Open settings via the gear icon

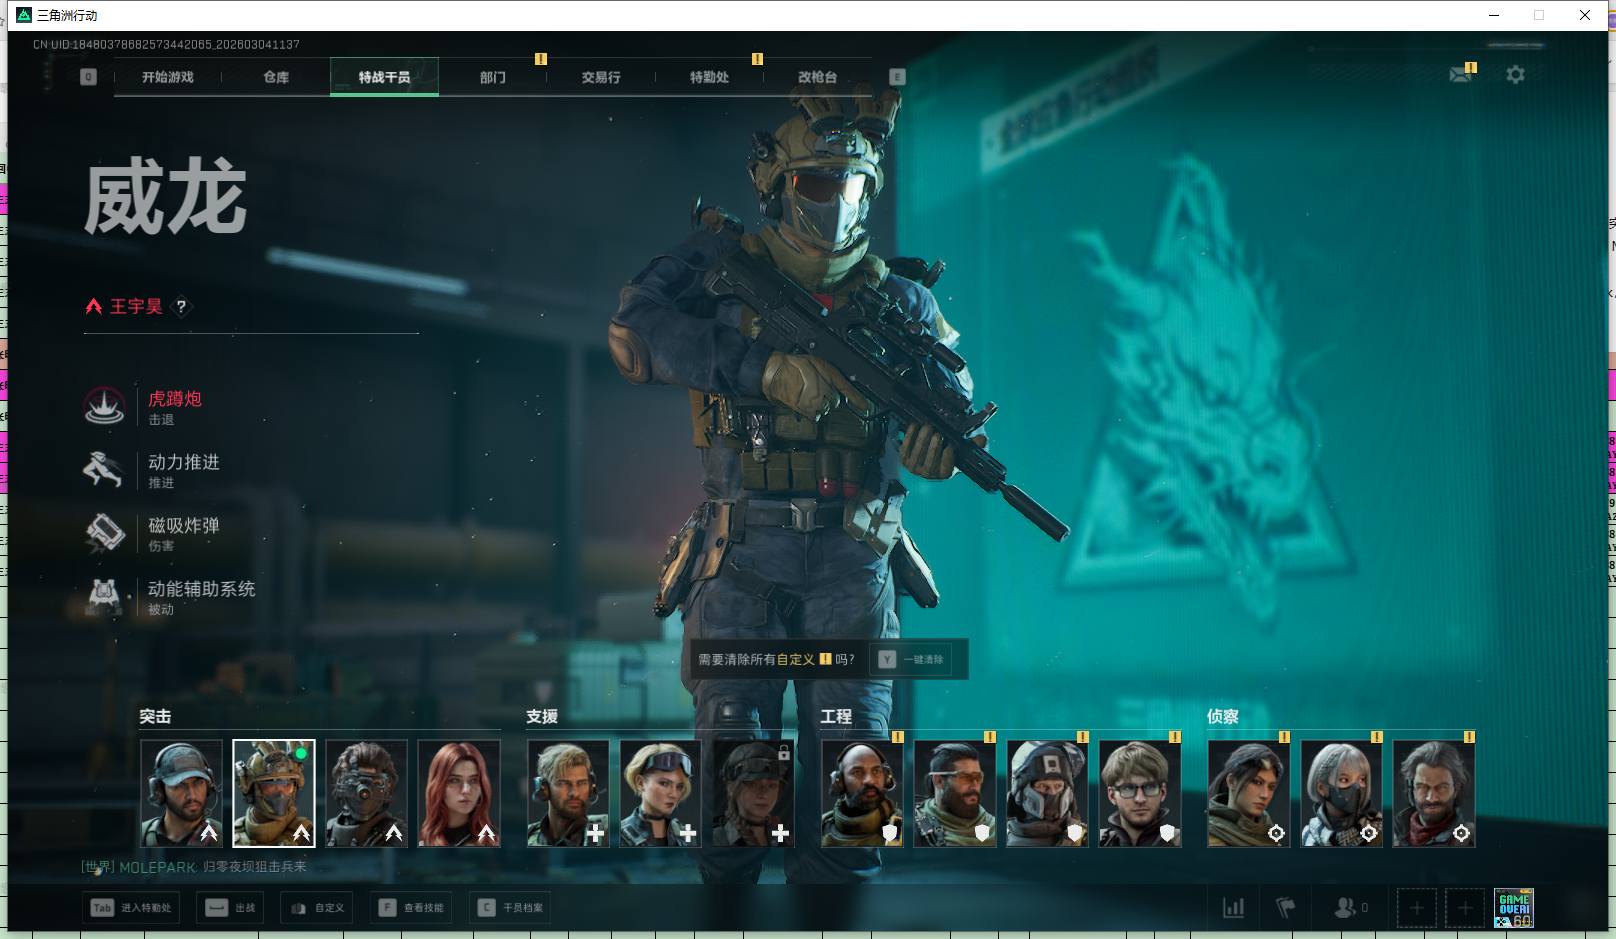(x=1515, y=75)
